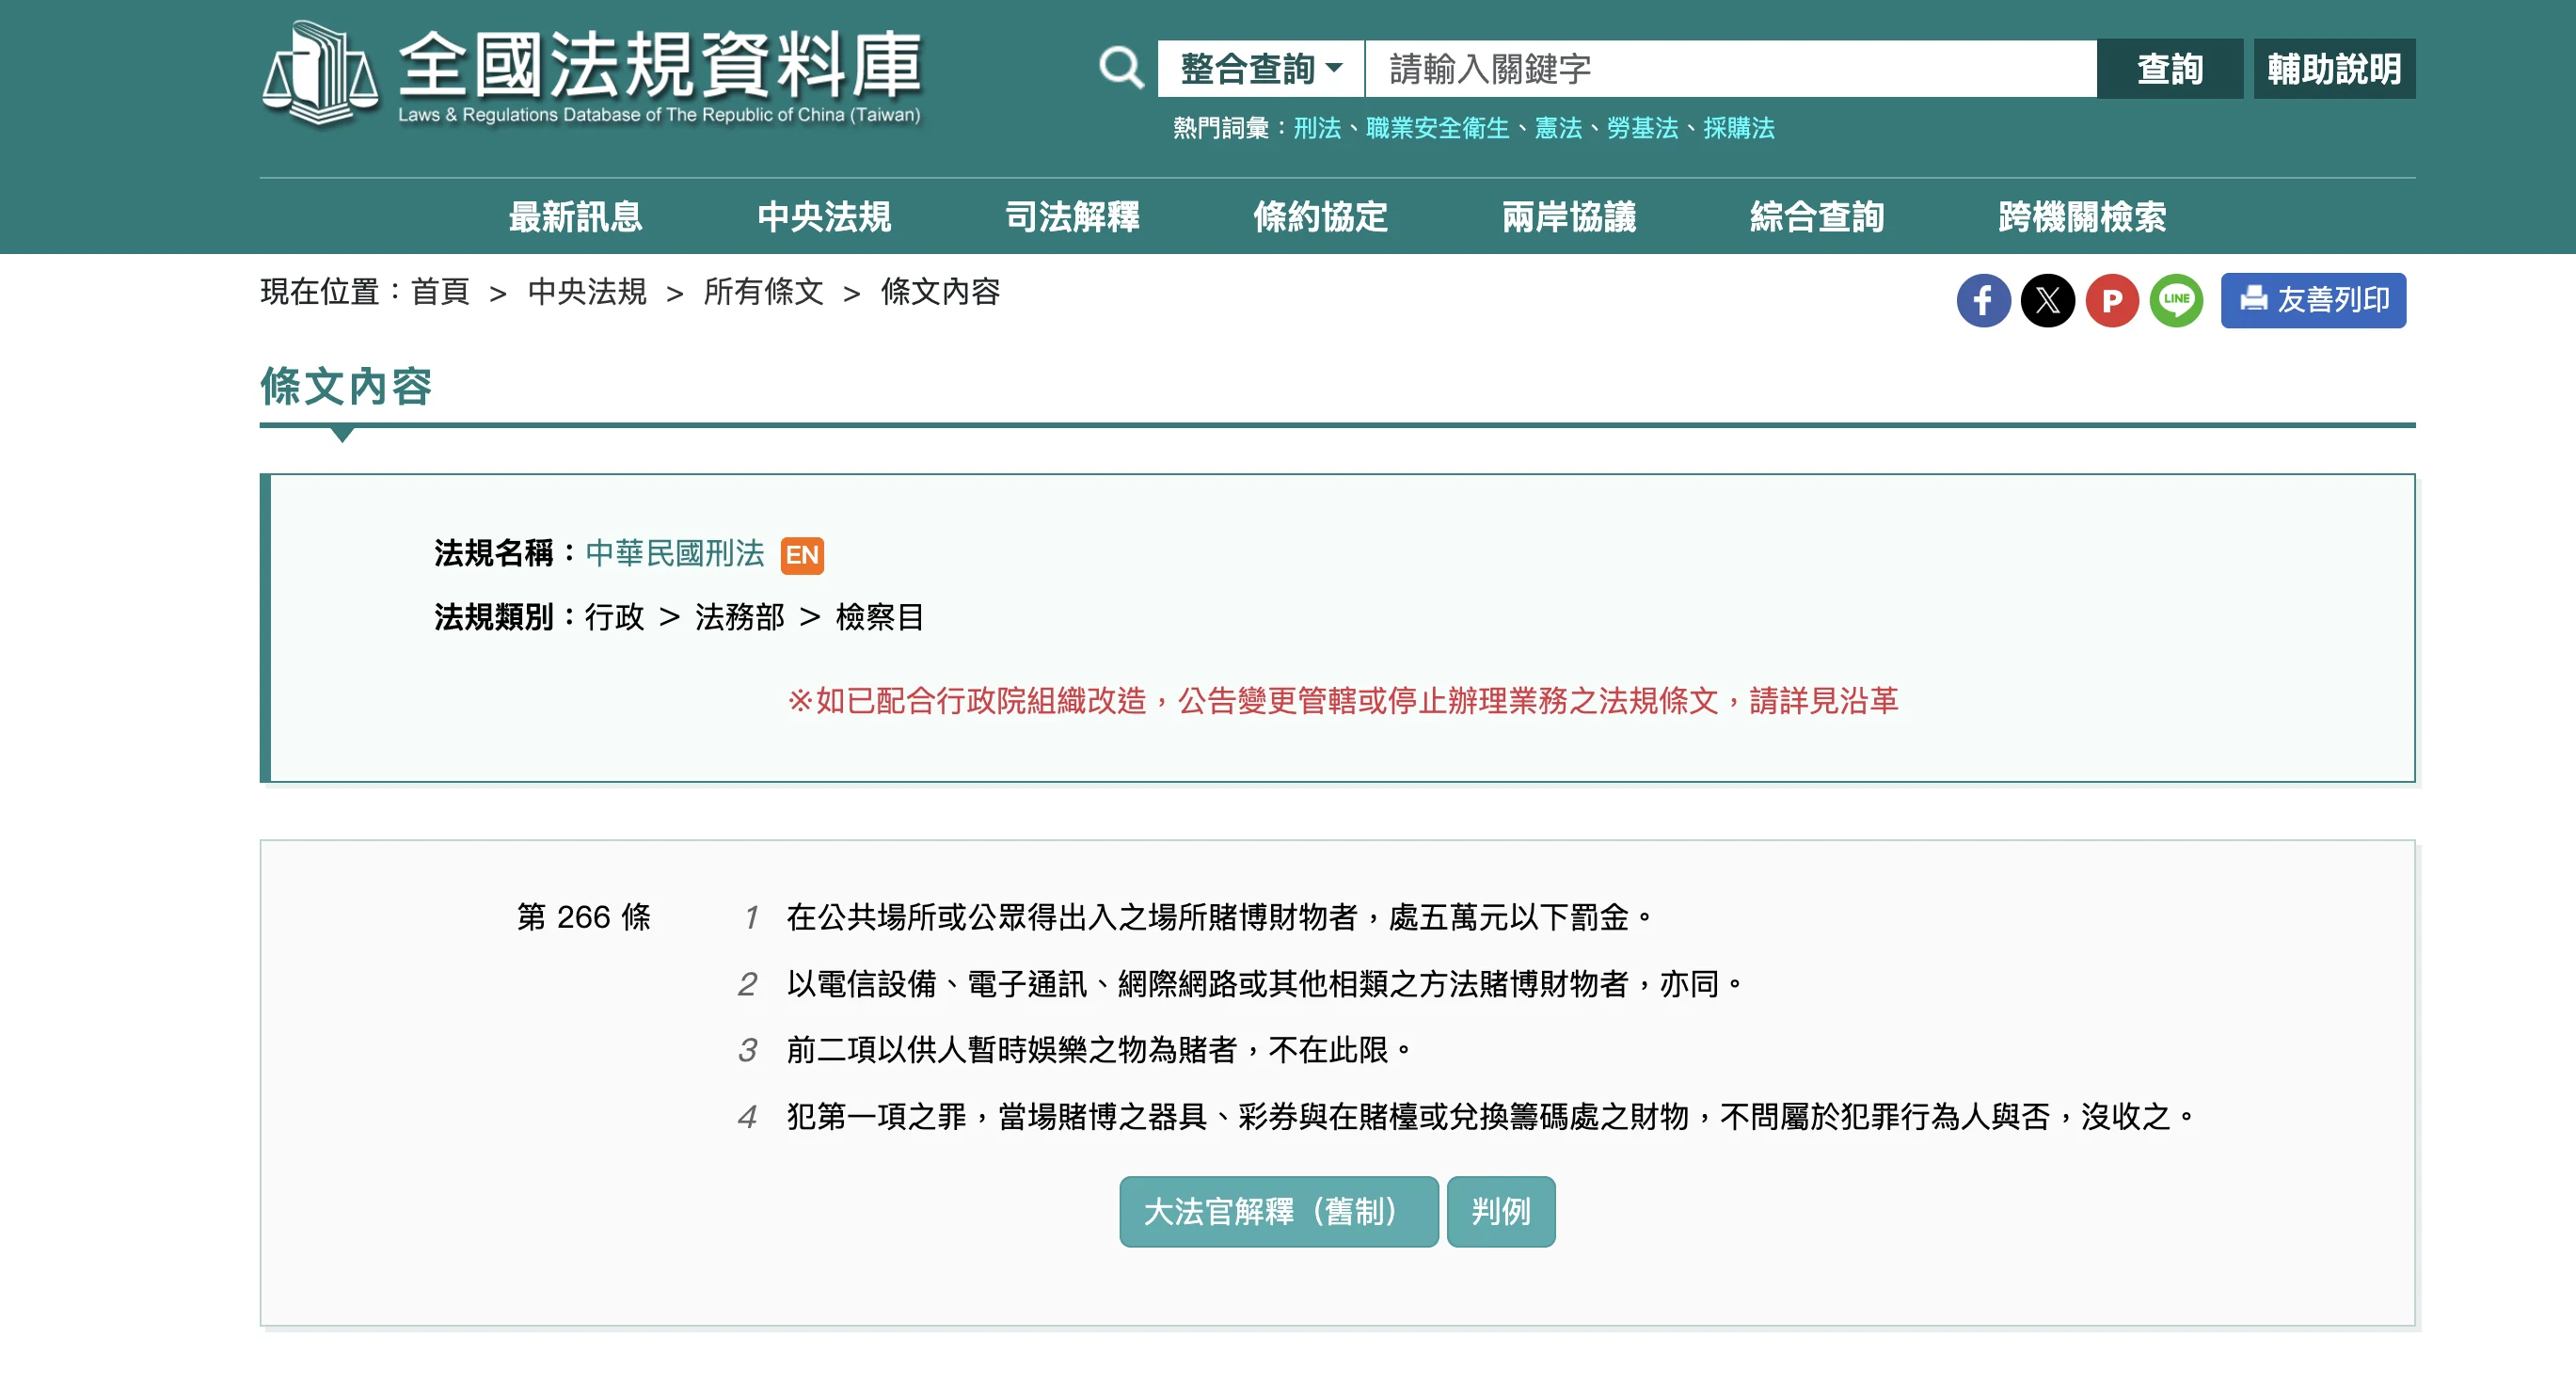Screen dimensions: 2576x1385
Task: Open the 跨機關檢索 menu
Action: coord(2082,217)
